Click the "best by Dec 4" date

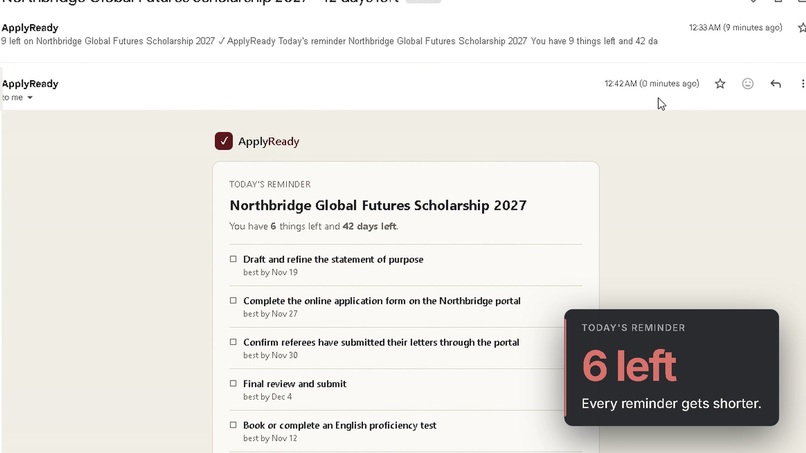(x=267, y=397)
